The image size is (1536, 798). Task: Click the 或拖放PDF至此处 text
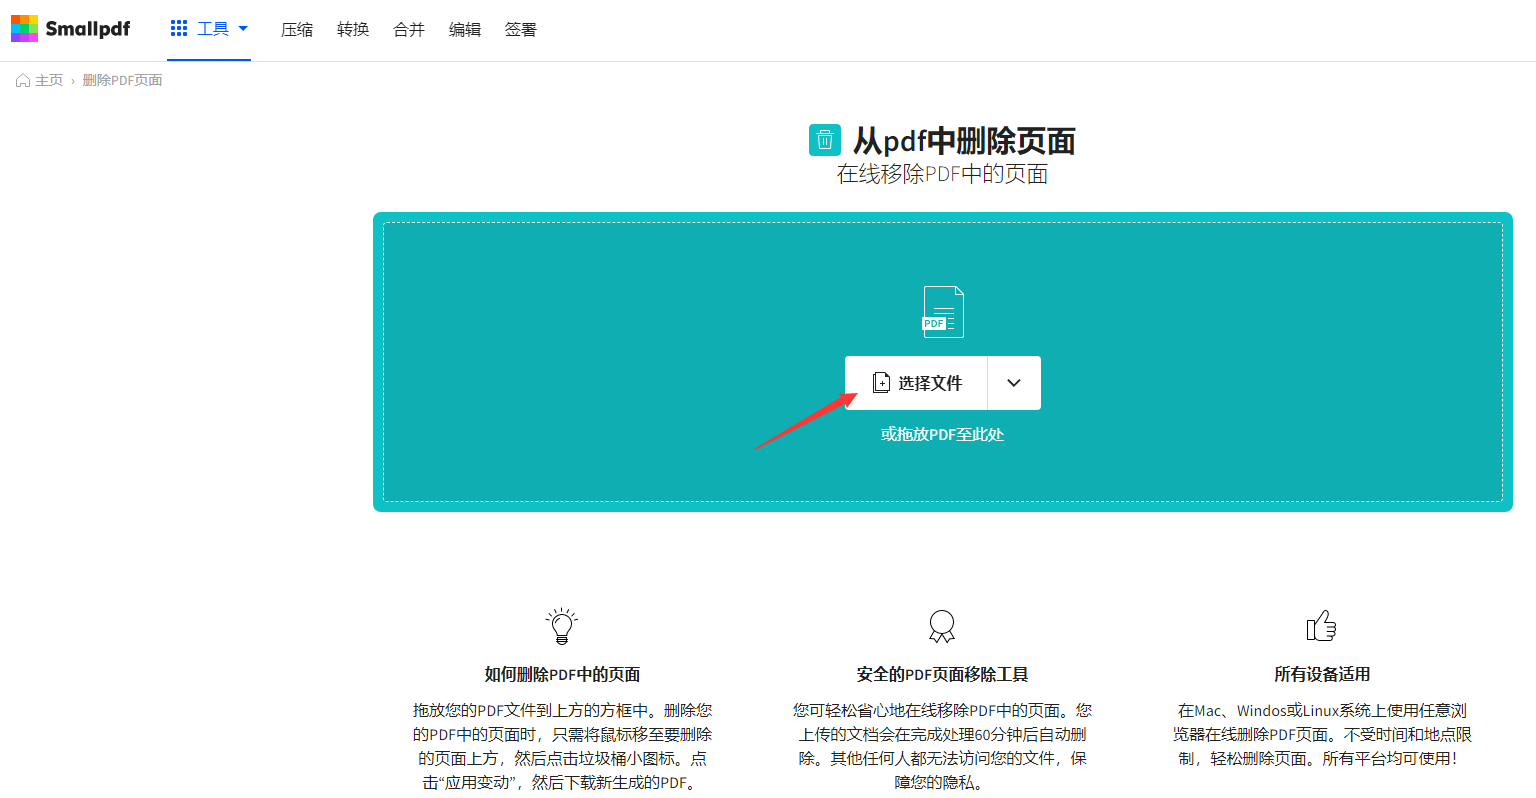[943, 434]
